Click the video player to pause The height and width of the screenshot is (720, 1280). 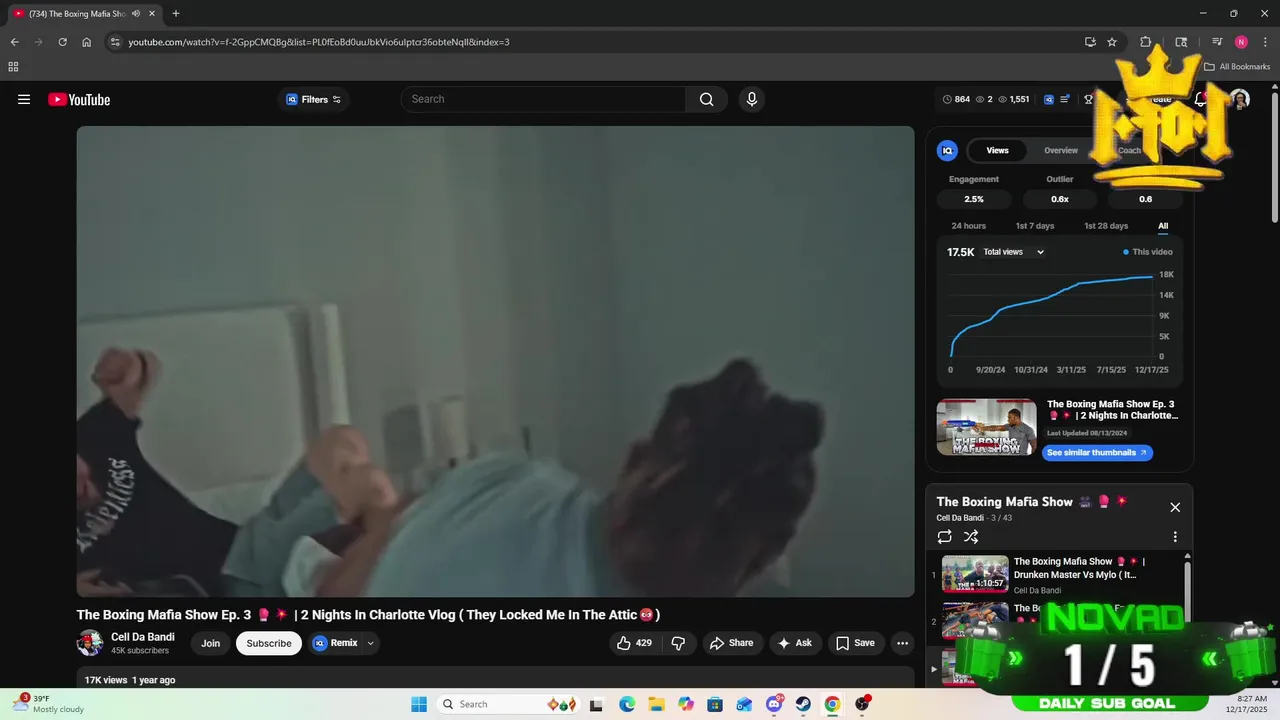(495, 361)
